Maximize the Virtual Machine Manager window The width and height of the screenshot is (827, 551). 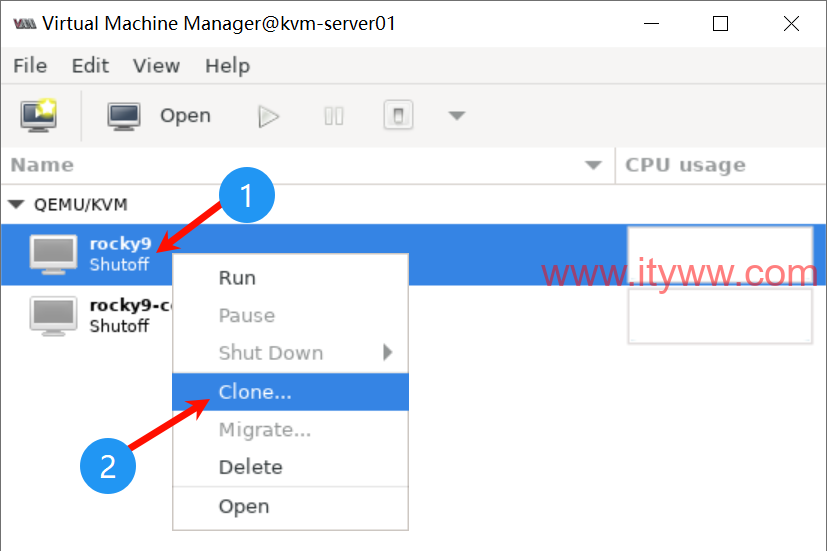(x=720, y=23)
